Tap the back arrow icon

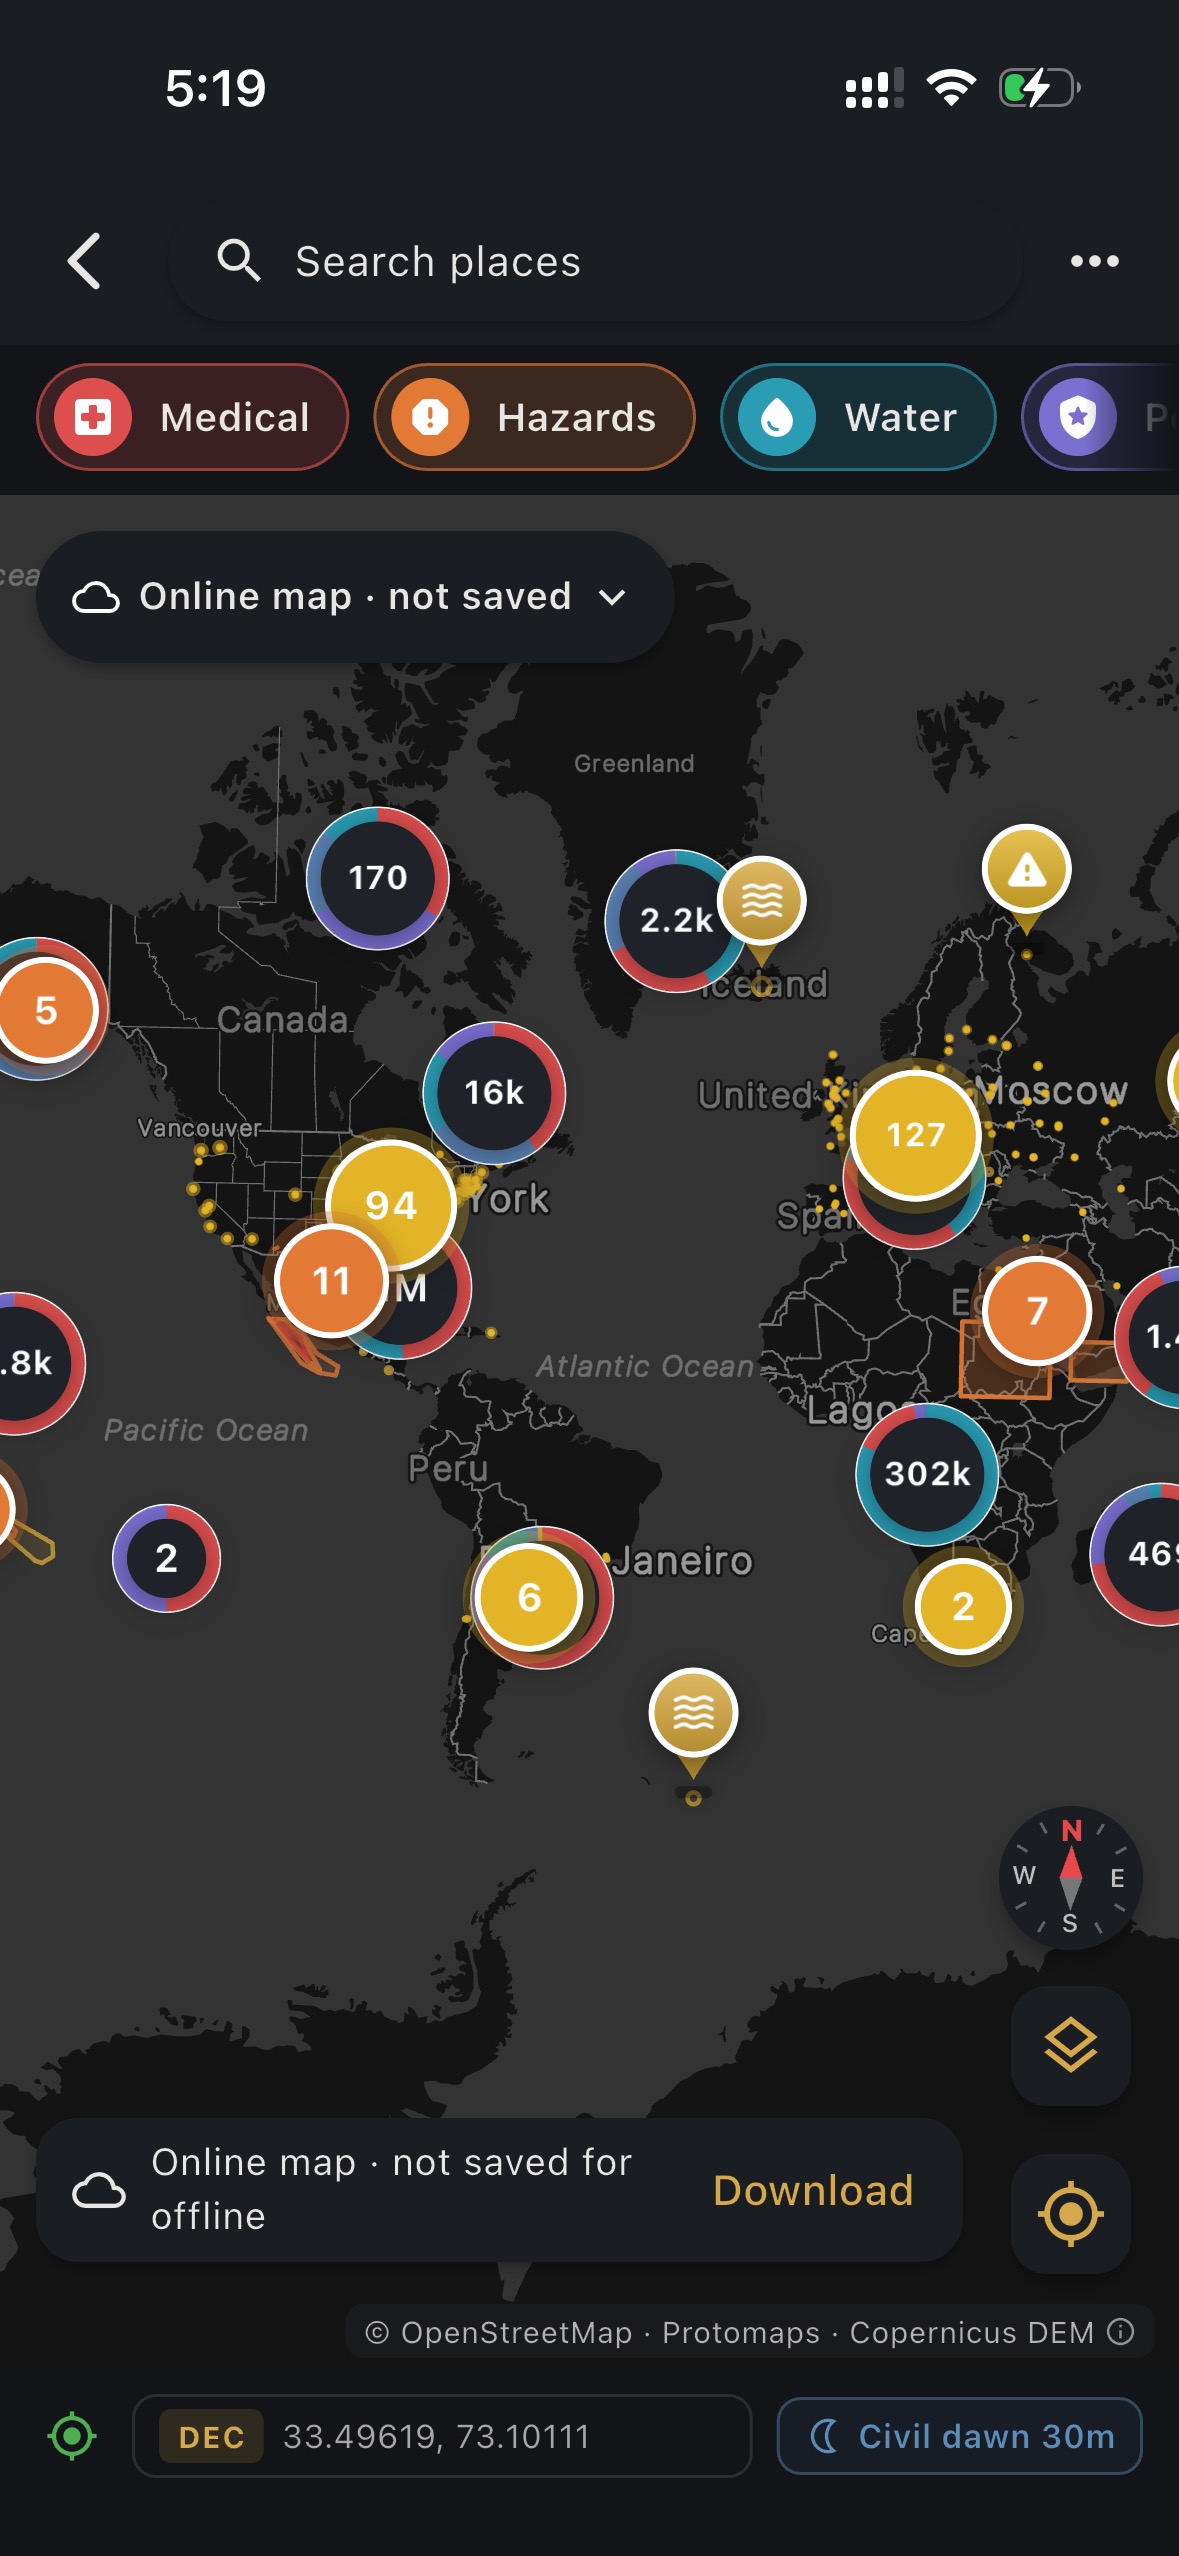[x=84, y=261]
